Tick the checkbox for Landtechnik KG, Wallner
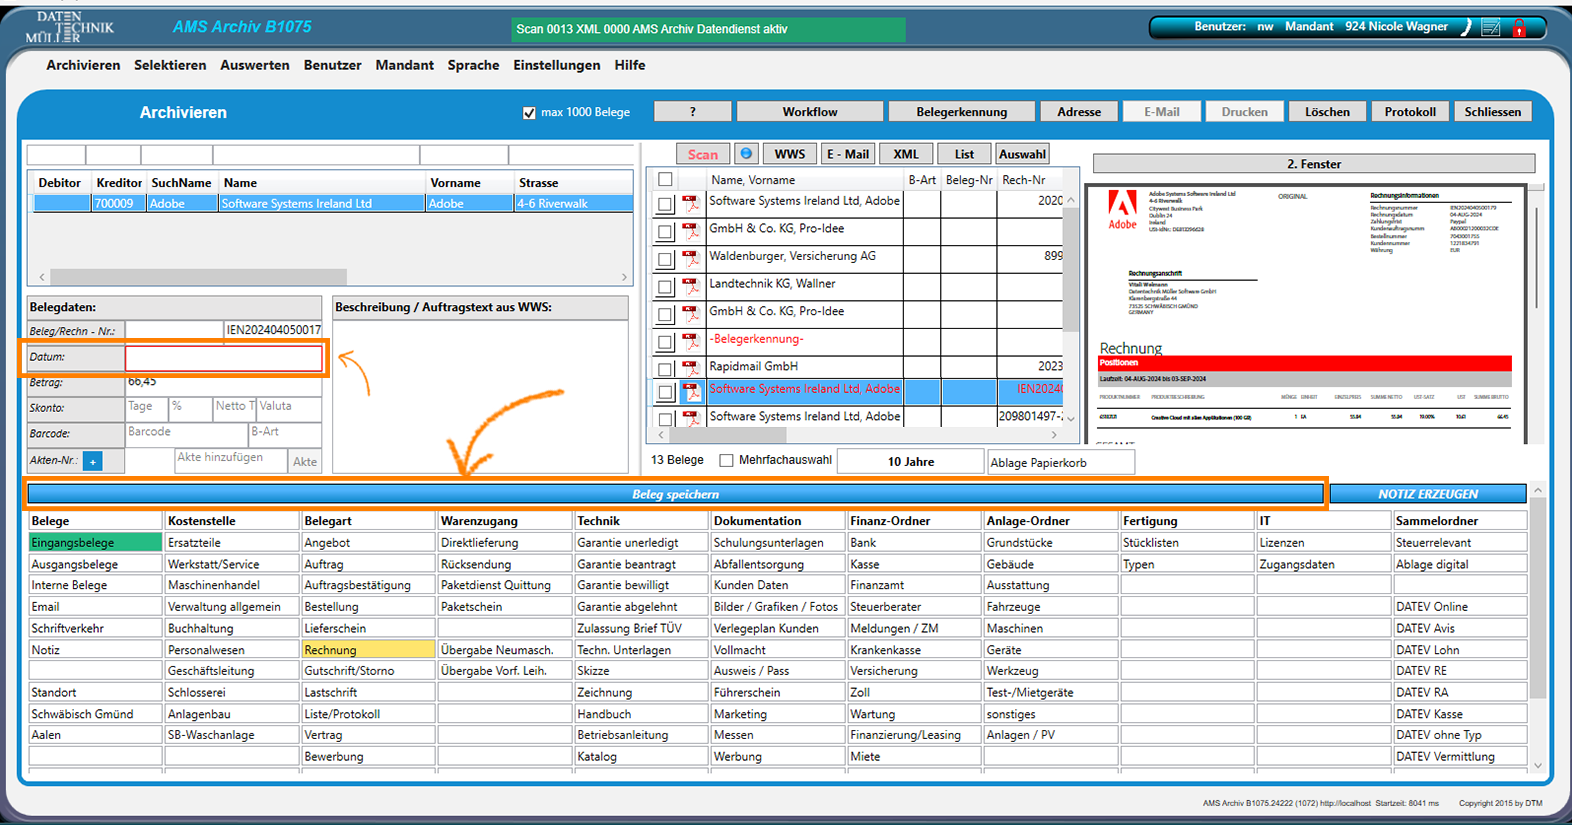This screenshot has width=1572, height=825. click(x=665, y=287)
